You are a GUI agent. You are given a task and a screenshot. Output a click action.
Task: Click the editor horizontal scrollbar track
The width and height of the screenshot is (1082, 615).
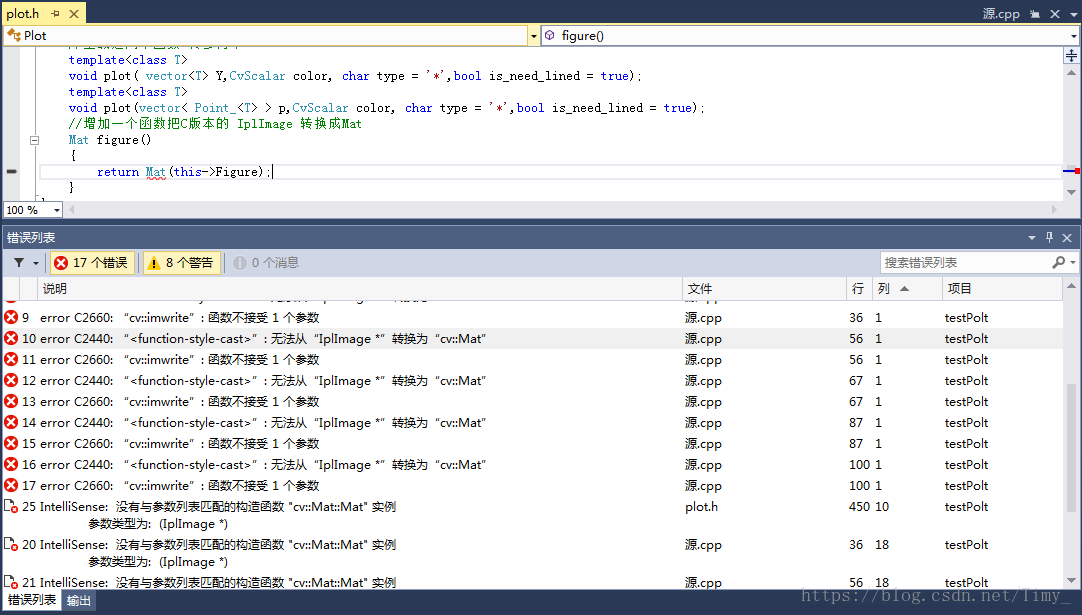pyautogui.click(x=564, y=209)
